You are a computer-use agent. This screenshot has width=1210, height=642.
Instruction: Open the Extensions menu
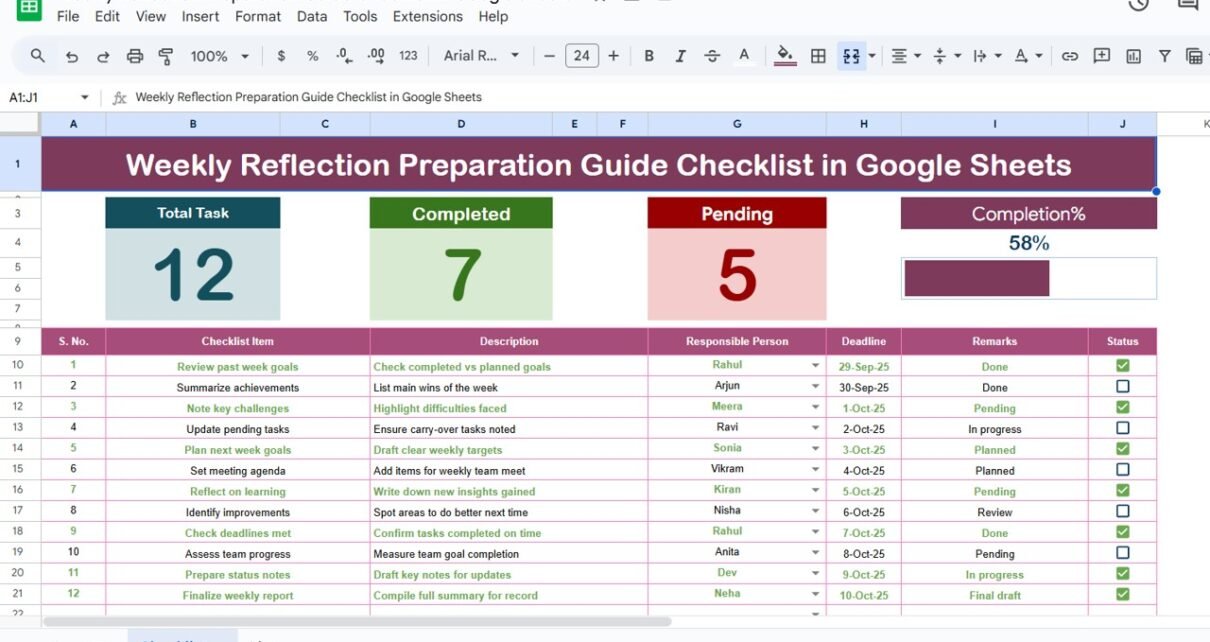(x=427, y=16)
